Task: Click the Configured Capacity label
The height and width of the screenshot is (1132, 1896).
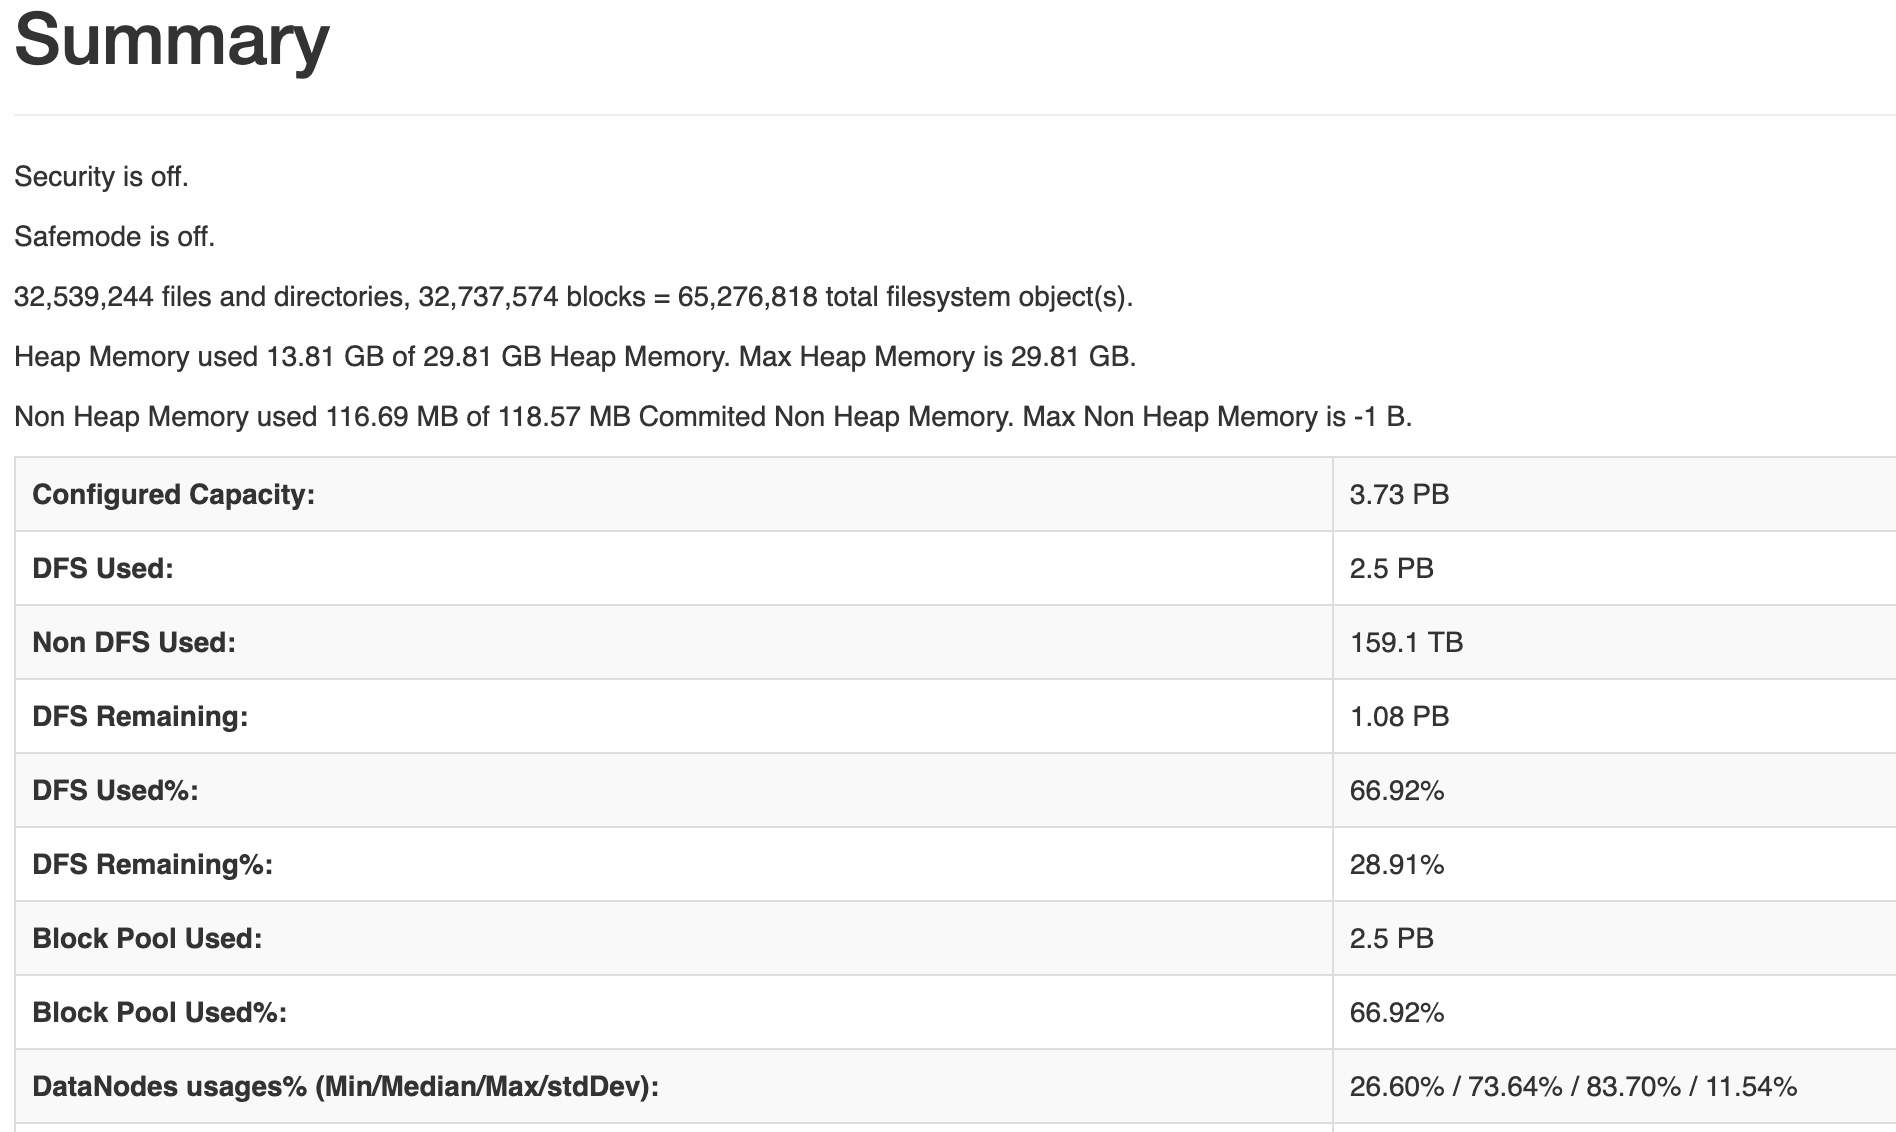Action: 174,495
